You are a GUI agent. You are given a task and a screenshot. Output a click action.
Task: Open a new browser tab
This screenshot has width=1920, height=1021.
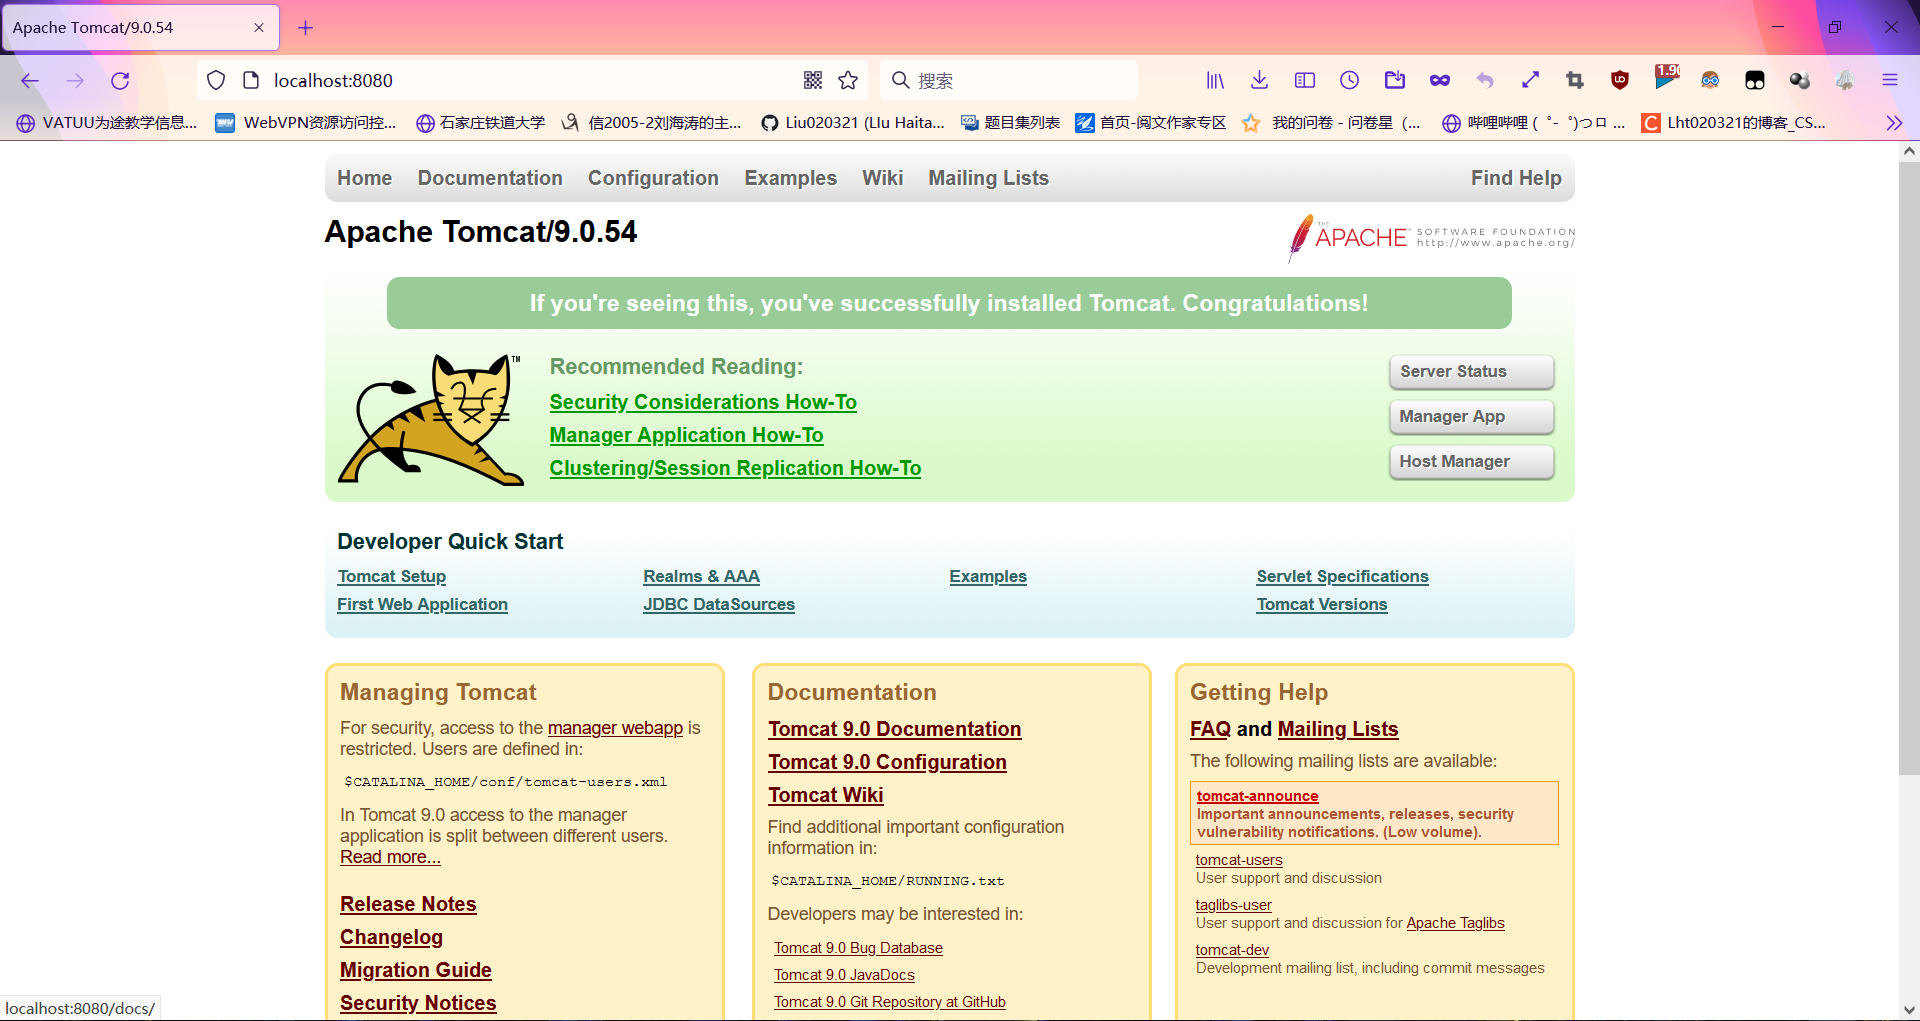coord(306,28)
